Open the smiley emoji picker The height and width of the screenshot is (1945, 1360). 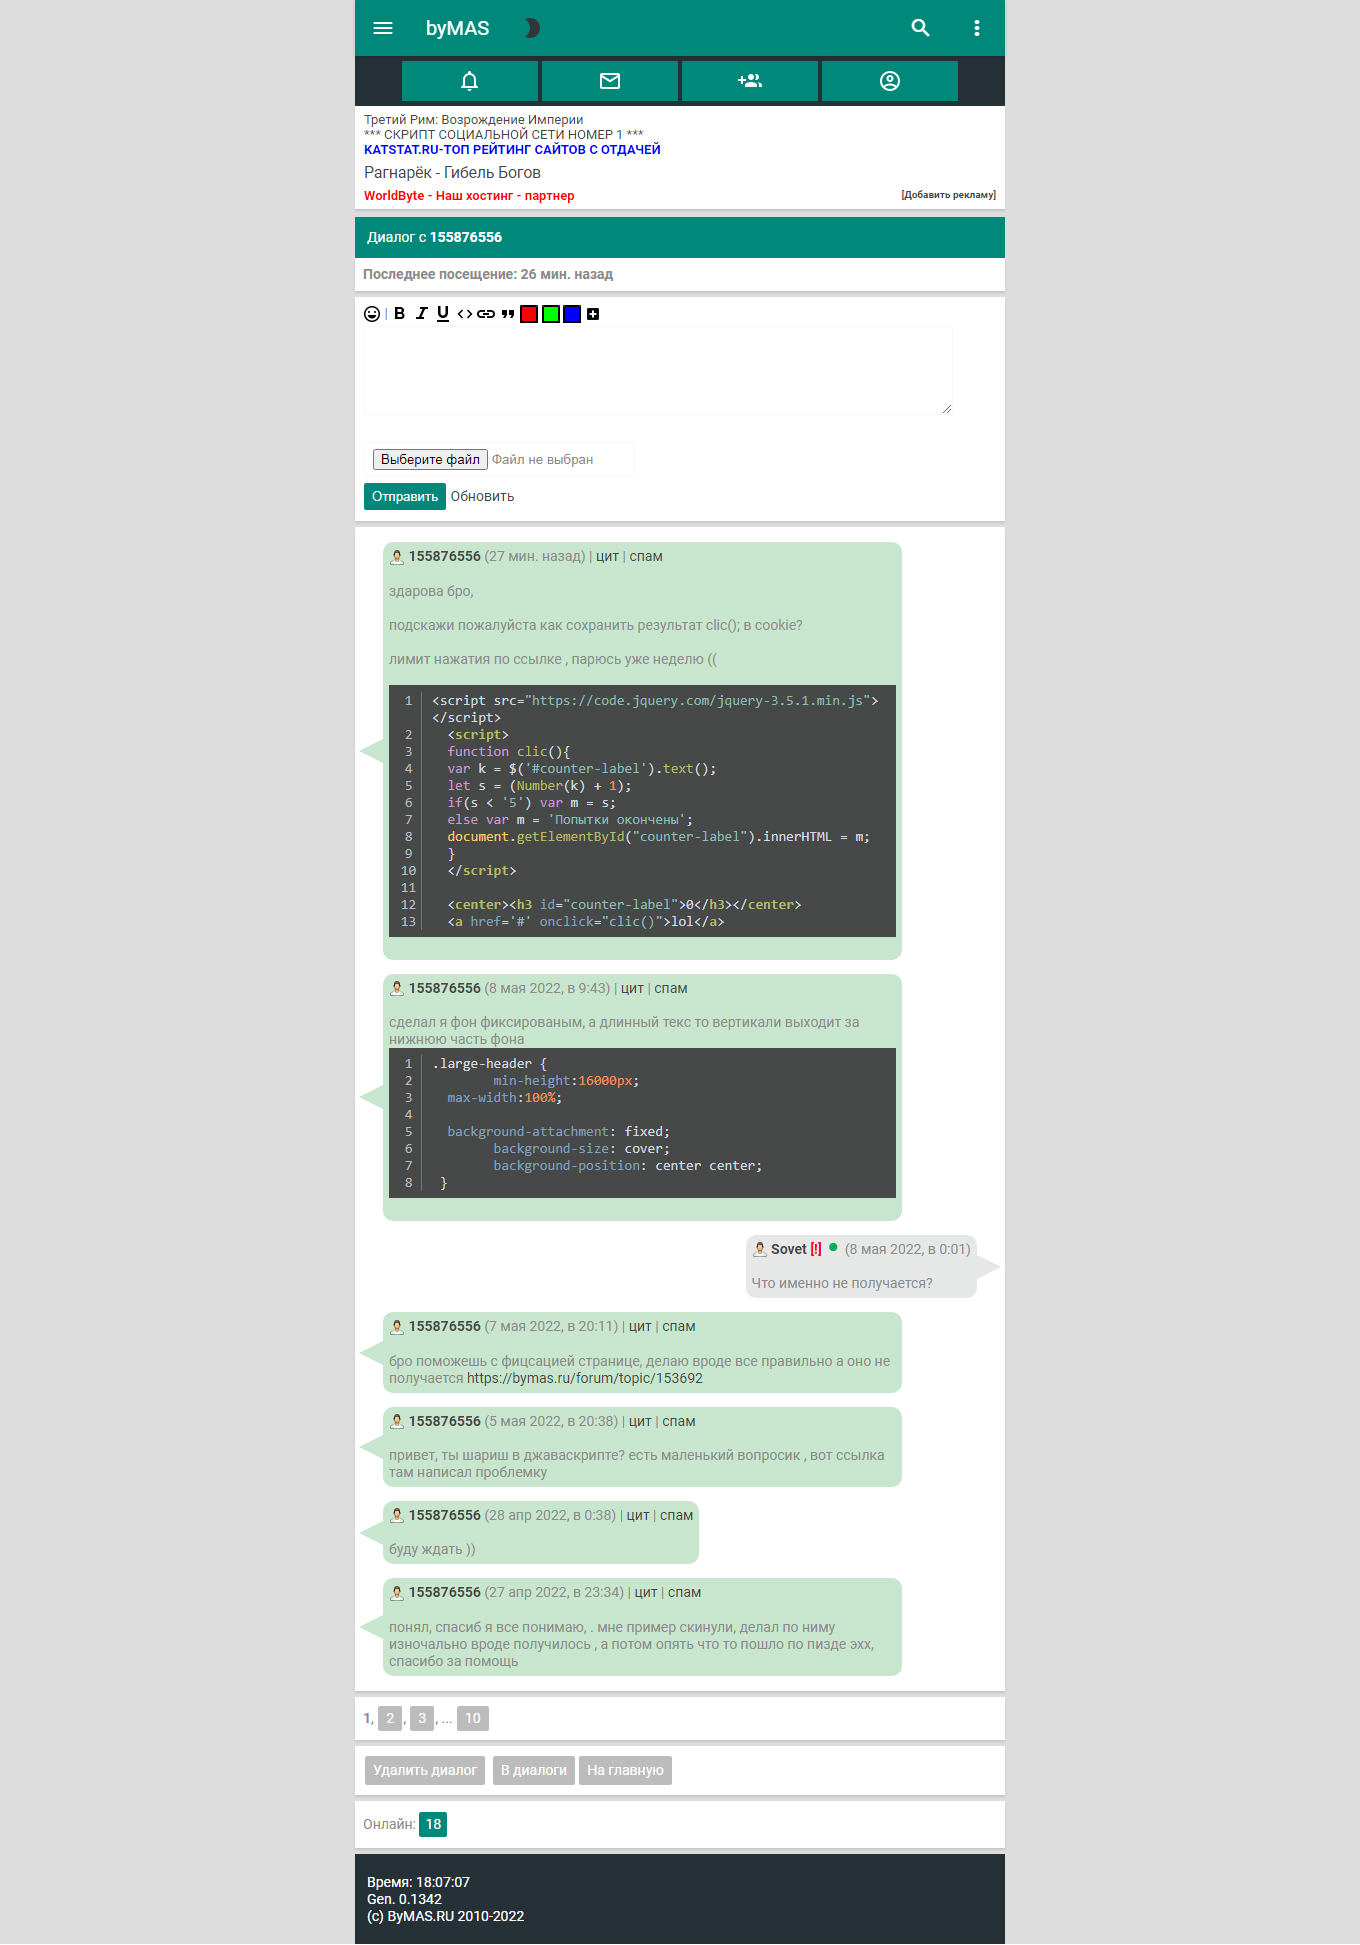tap(372, 314)
